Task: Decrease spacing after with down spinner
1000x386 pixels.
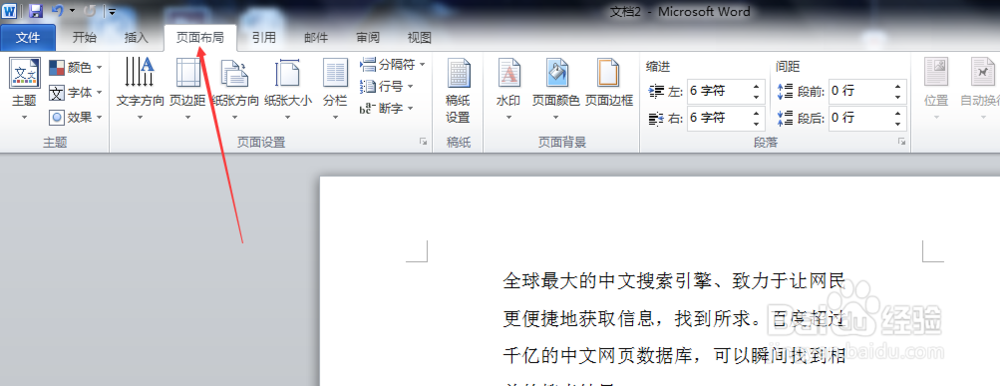Action: pyautogui.click(x=898, y=124)
